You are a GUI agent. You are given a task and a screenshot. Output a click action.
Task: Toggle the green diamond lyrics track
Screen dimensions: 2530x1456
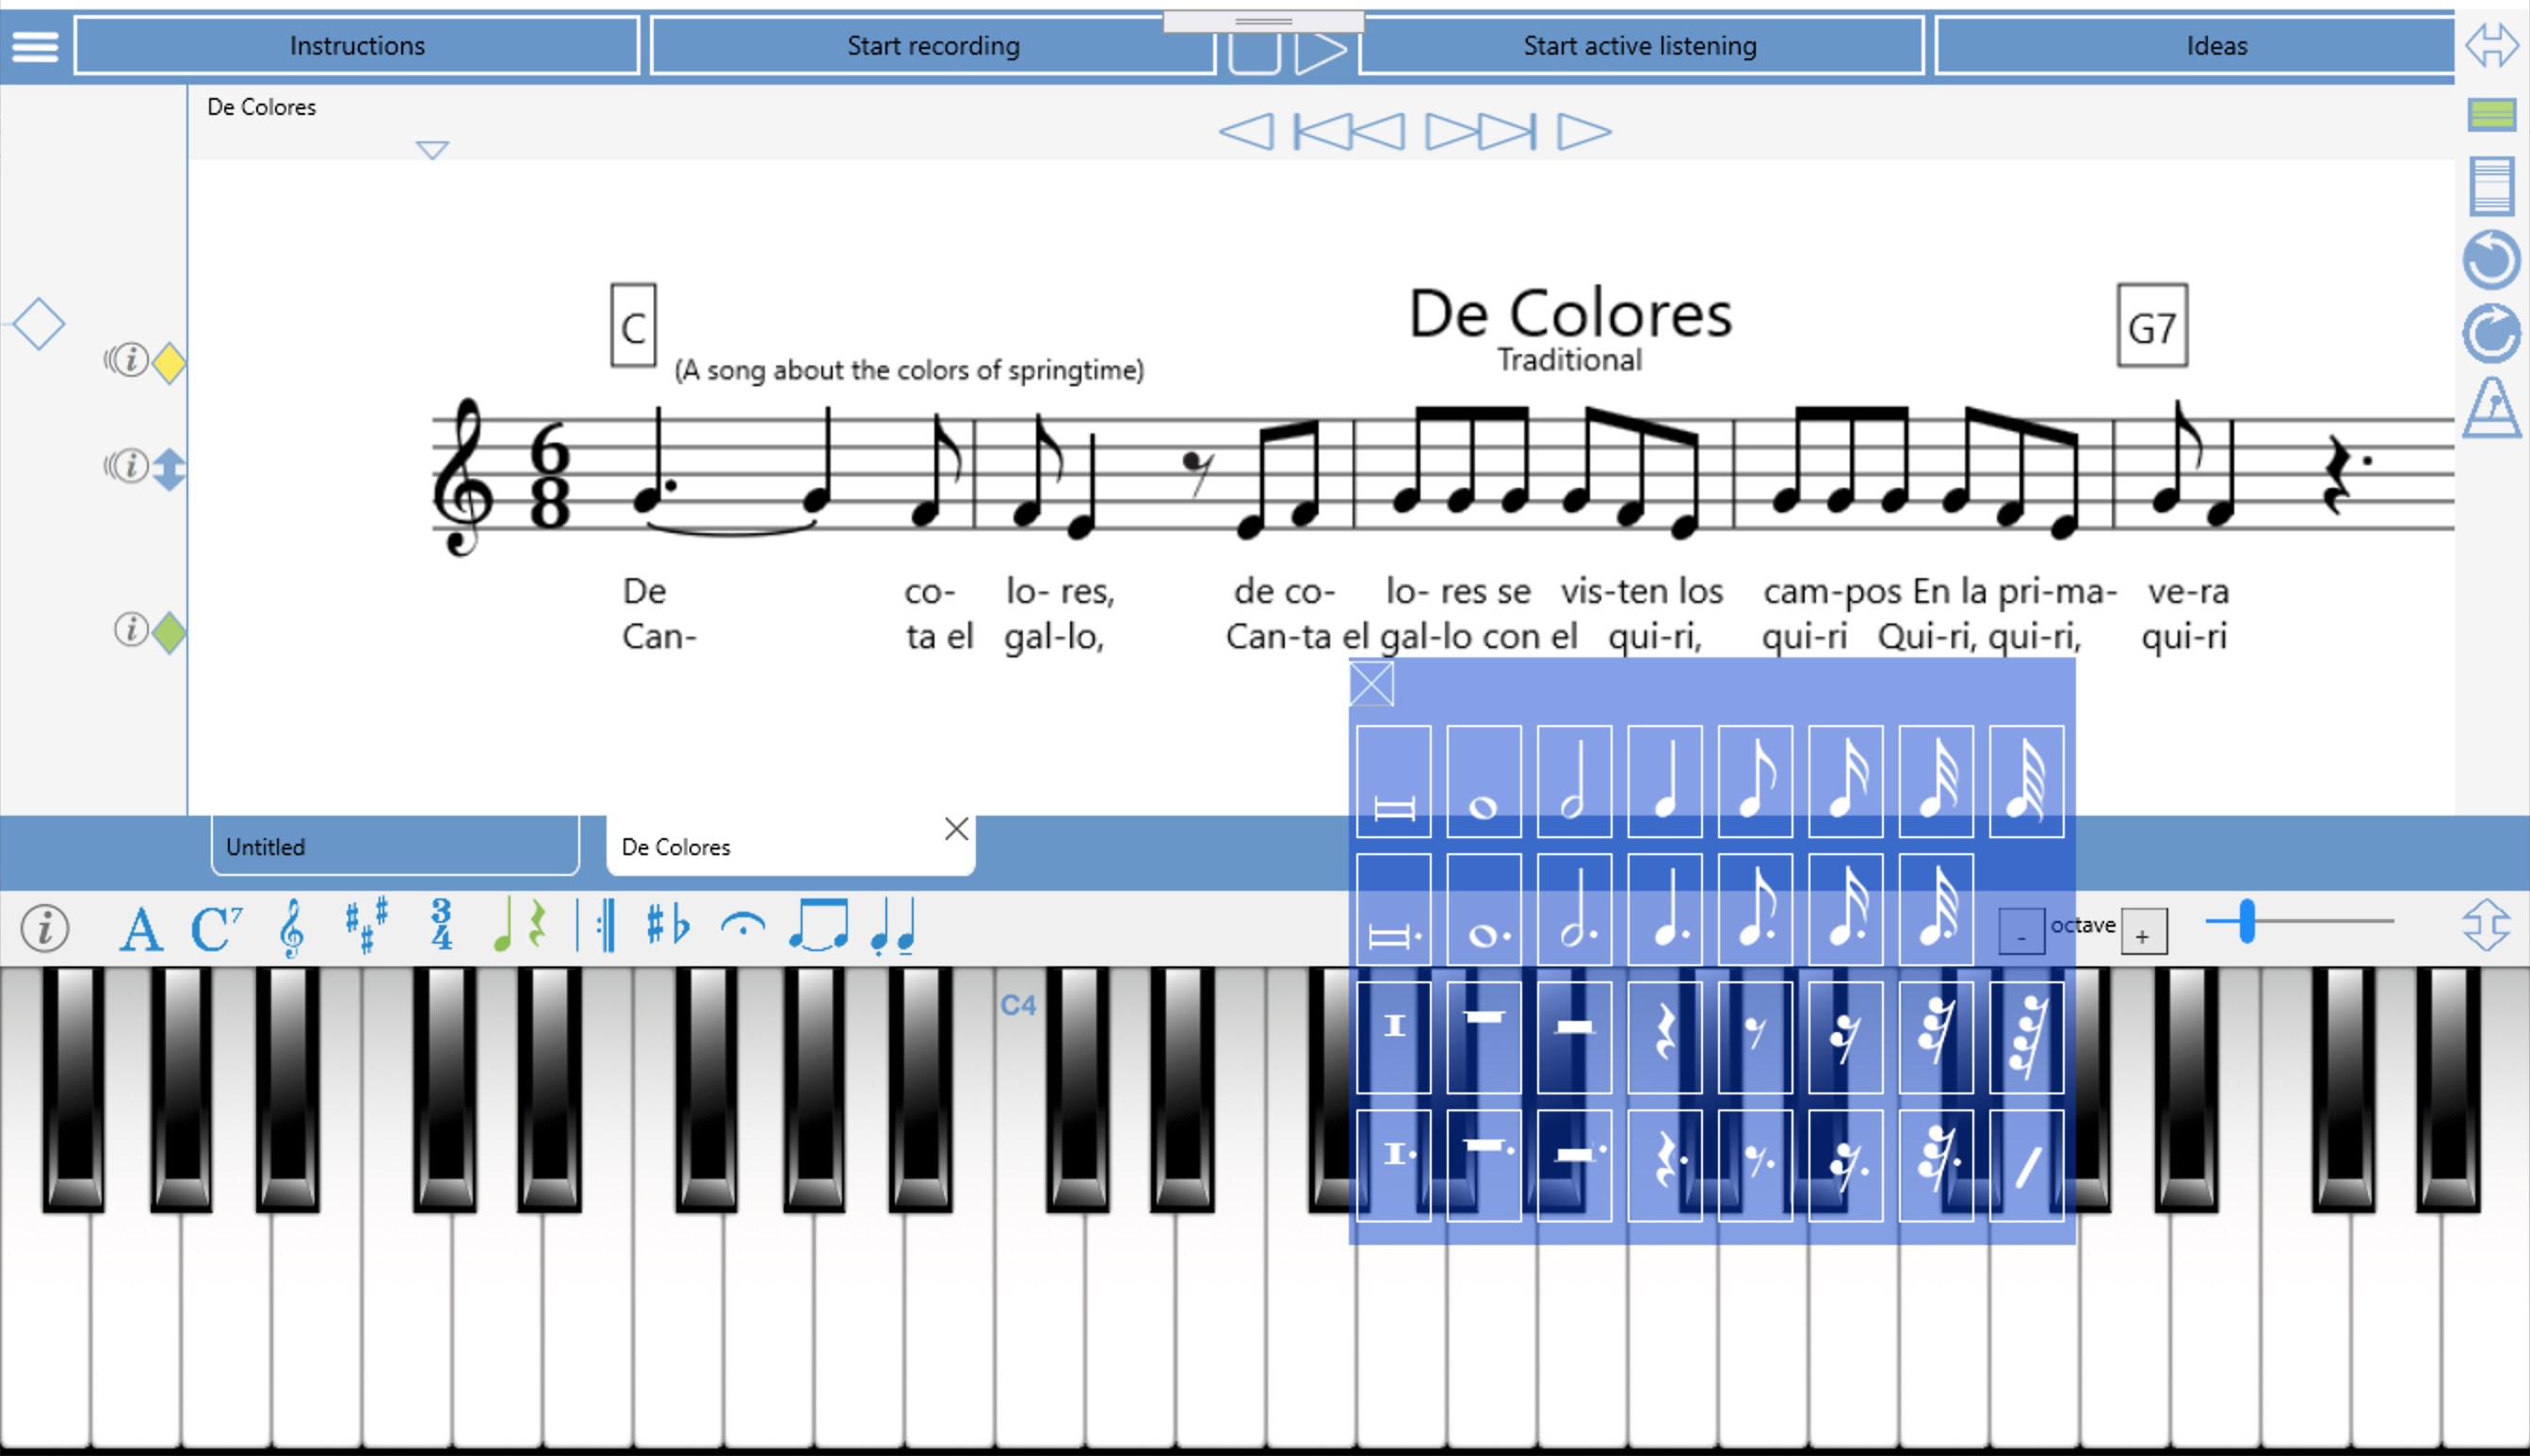(169, 632)
